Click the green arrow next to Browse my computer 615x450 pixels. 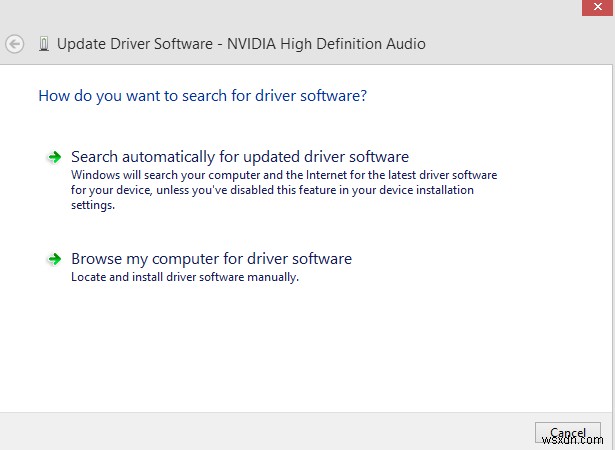point(55,259)
